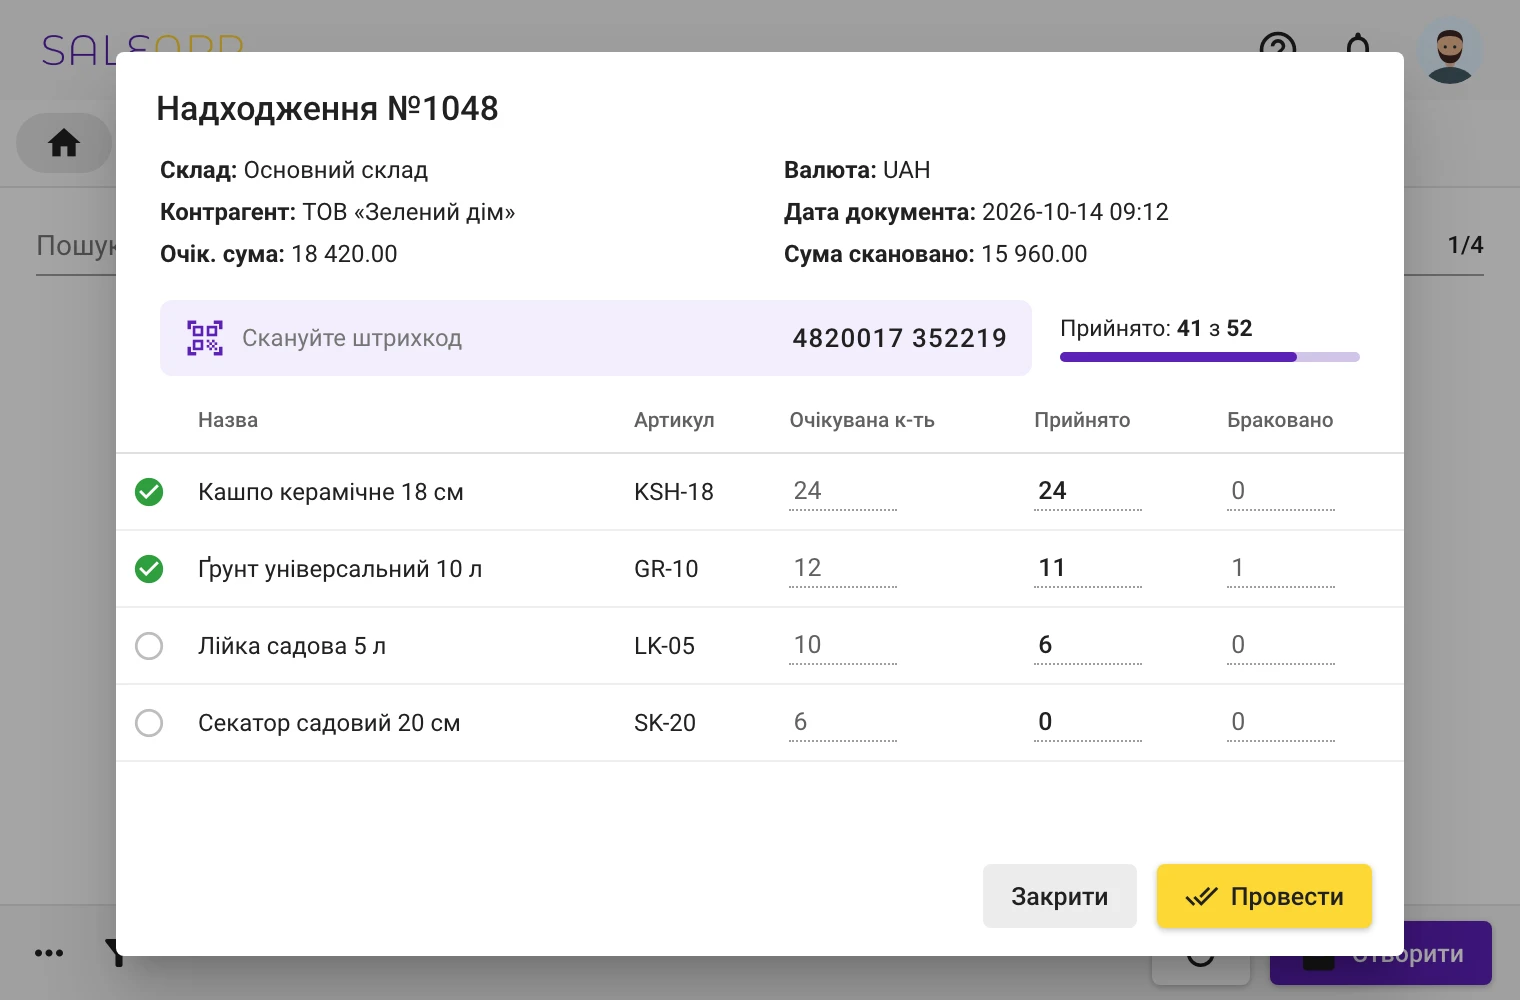Click the Сума скановано value 15 960.00
Viewport: 1520px width, 1000px height.
point(1034,254)
